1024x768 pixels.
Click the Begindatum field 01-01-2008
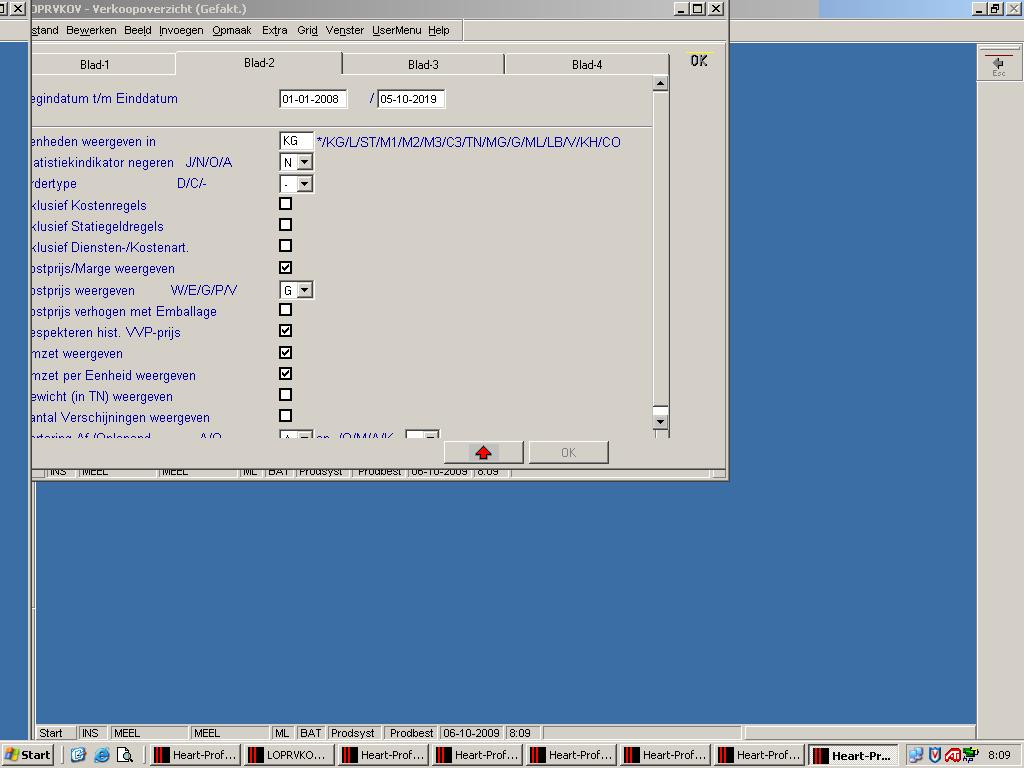(313, 99)
